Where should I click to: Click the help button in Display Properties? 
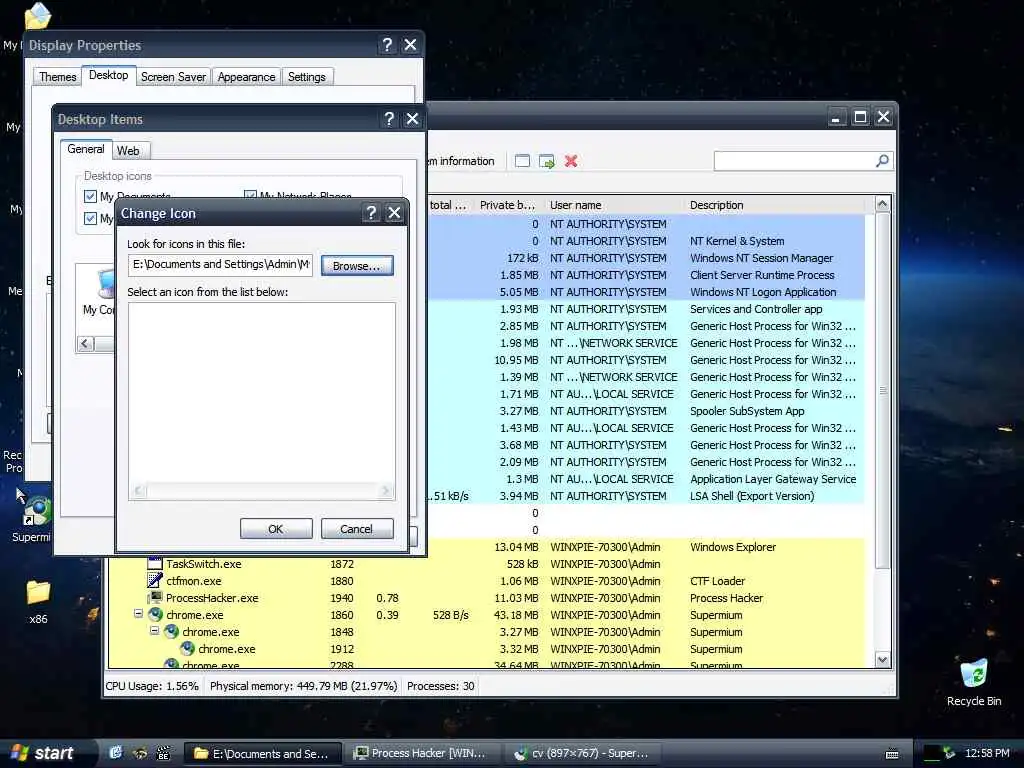pyautogui.click(x=387, y=44)
